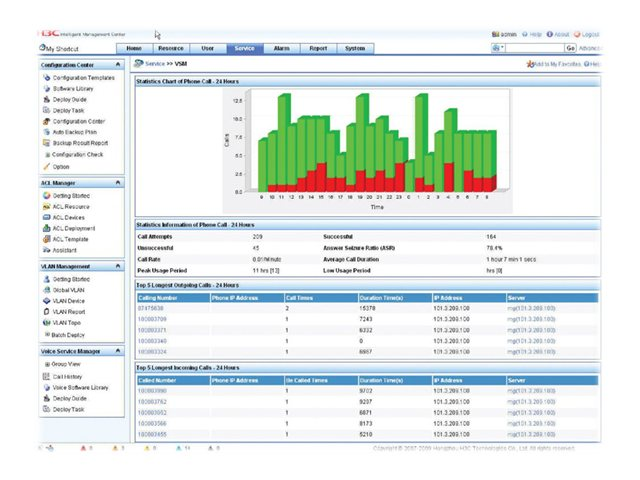Image resolution: width=640 pixels, height=480 pixels.
Task: Switch to the Alarm tab
Action: (x=281, y=48)
